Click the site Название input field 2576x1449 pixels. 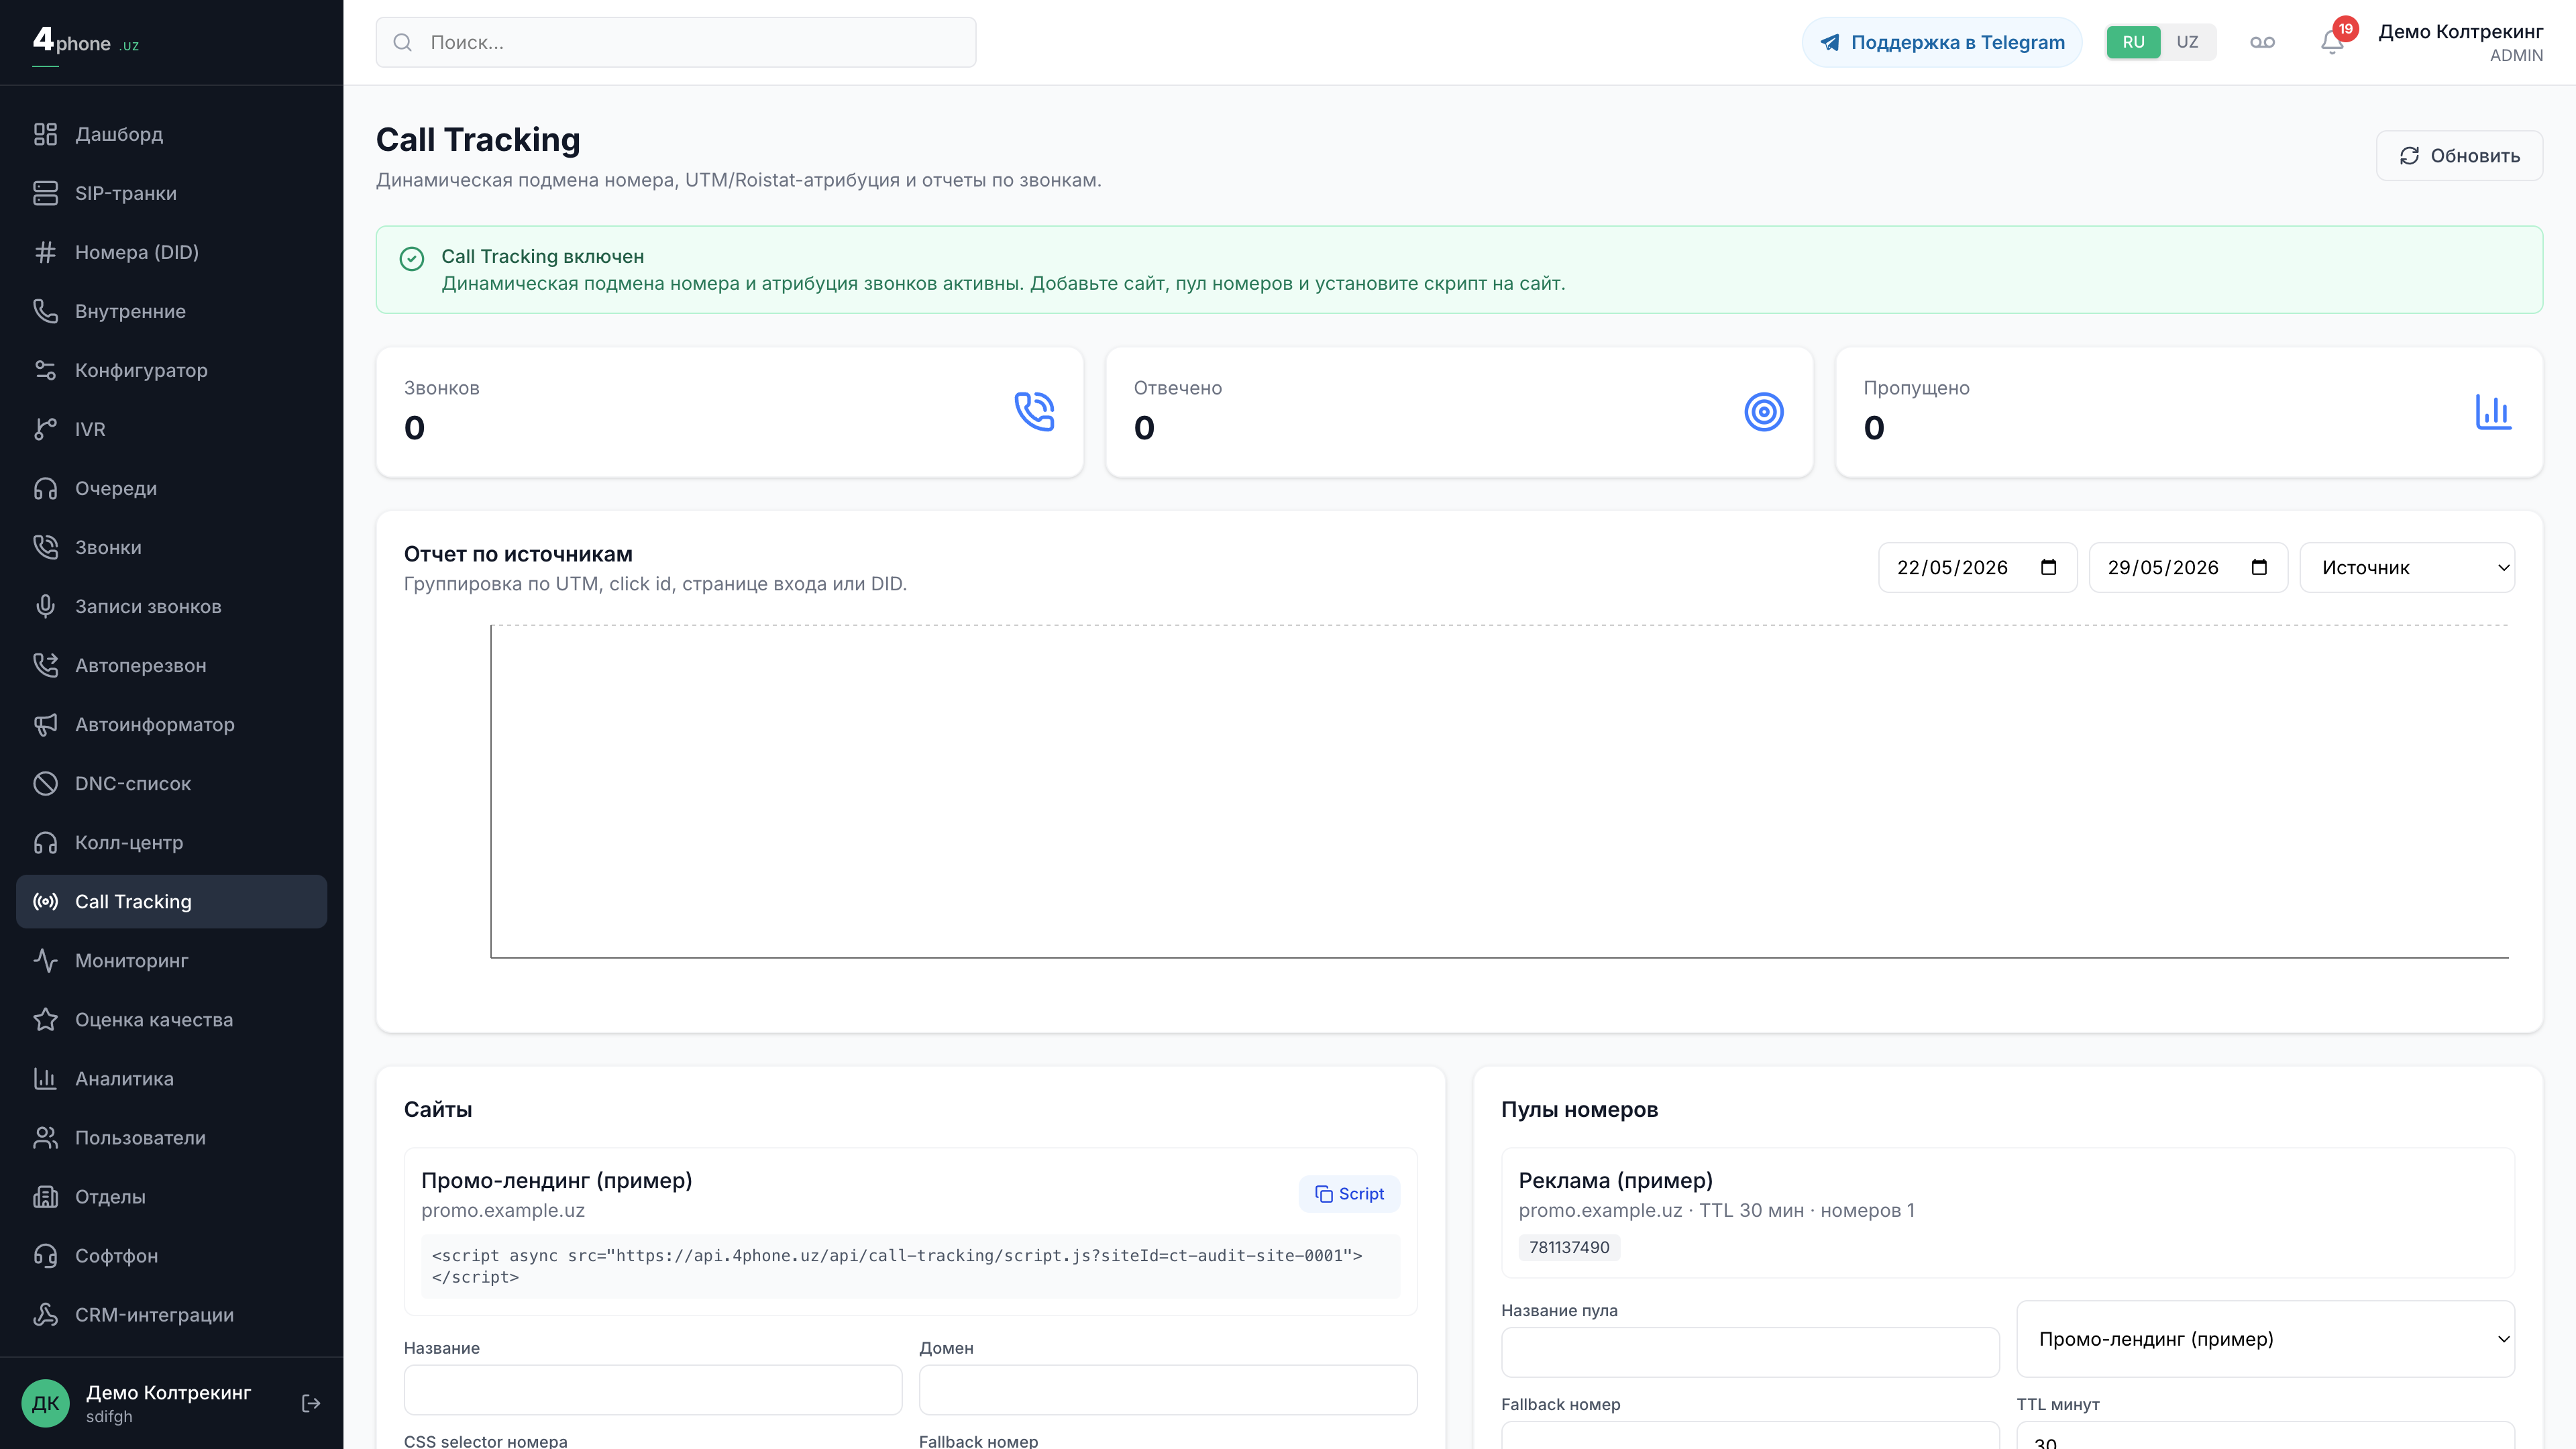[x=653, y=1389]
